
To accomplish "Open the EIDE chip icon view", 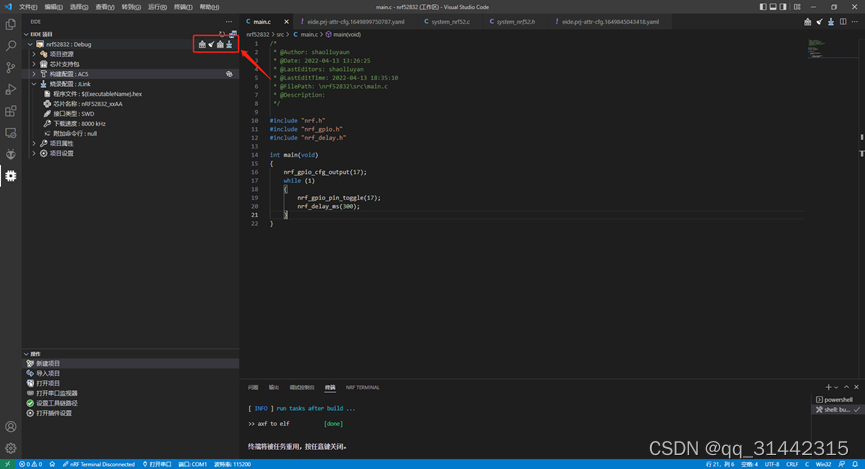I will [x=10, y=175].
